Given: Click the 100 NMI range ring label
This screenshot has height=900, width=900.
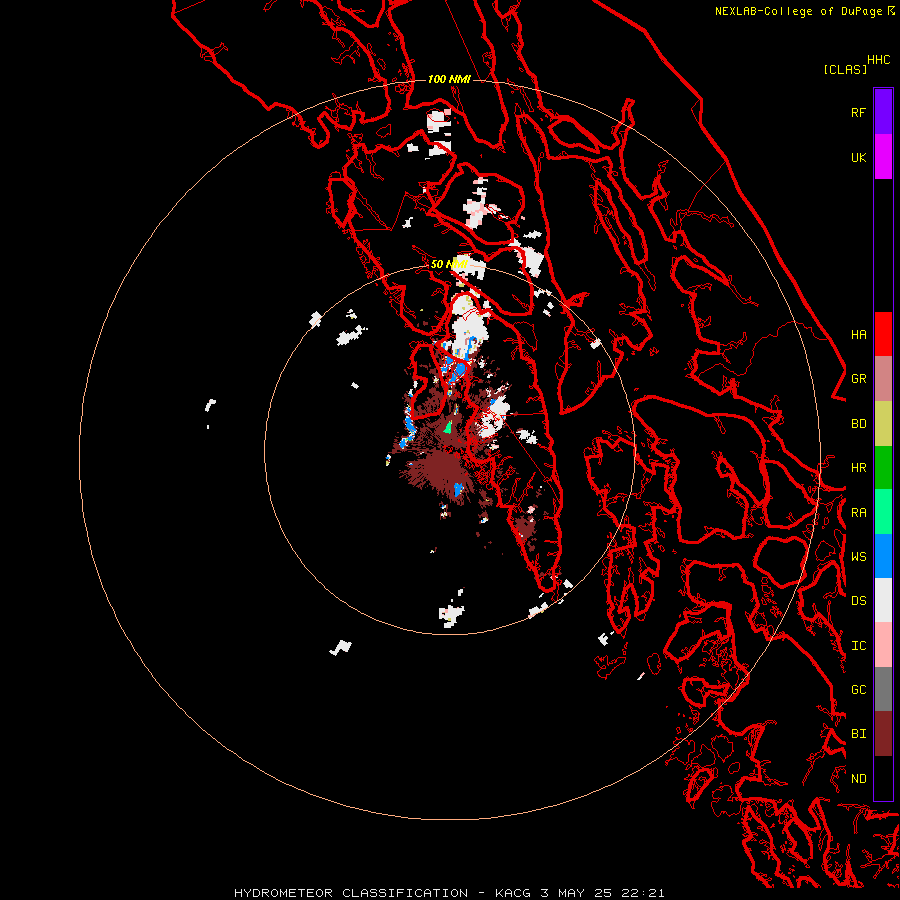Looking at the screenshot, I should tap(449, 79).
